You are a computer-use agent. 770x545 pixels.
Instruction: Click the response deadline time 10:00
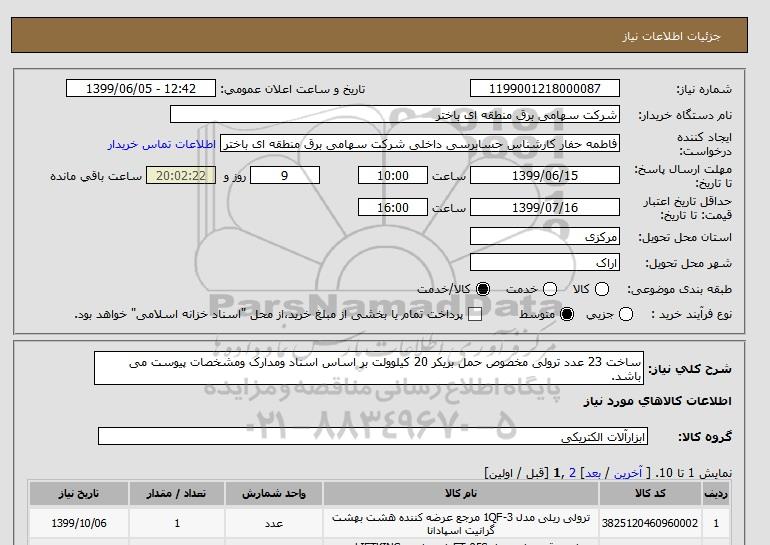tap(393, 175)
